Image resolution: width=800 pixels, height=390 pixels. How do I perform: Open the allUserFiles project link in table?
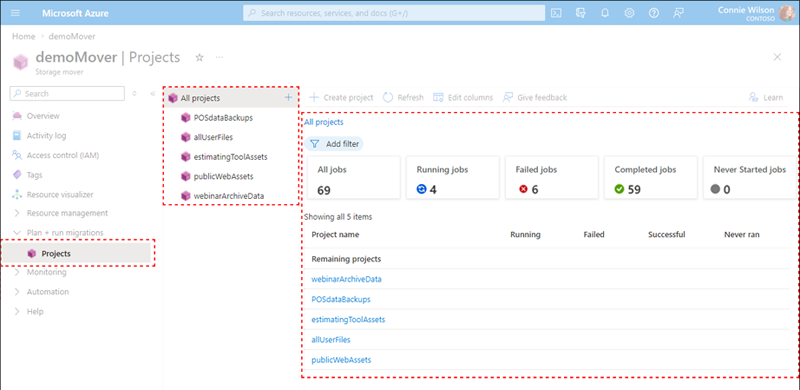[331, 339]
